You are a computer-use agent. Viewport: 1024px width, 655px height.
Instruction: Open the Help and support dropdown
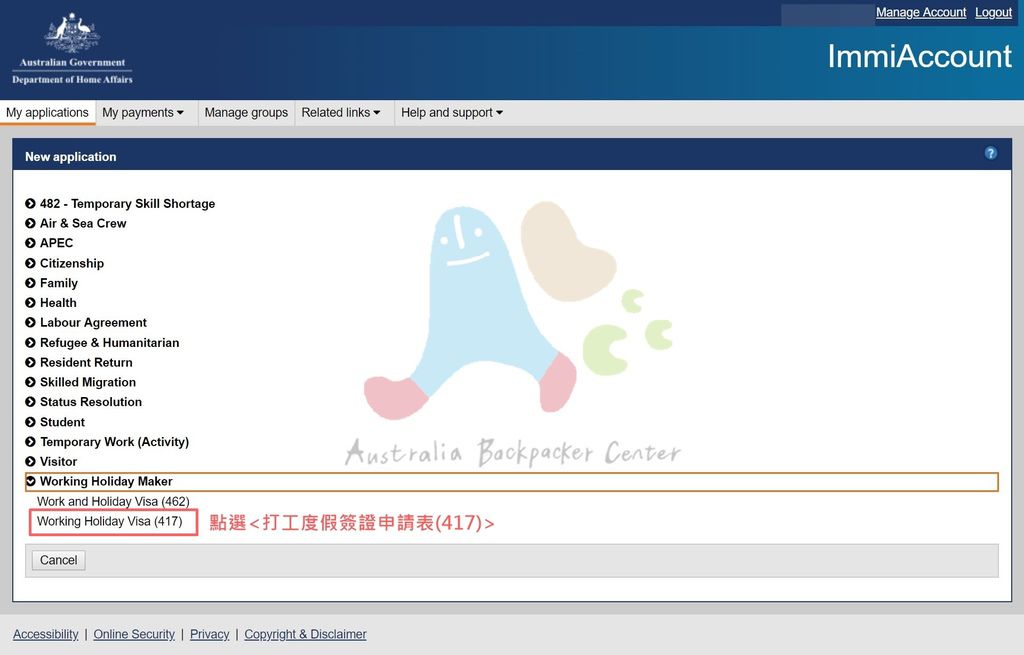(452, 112)
